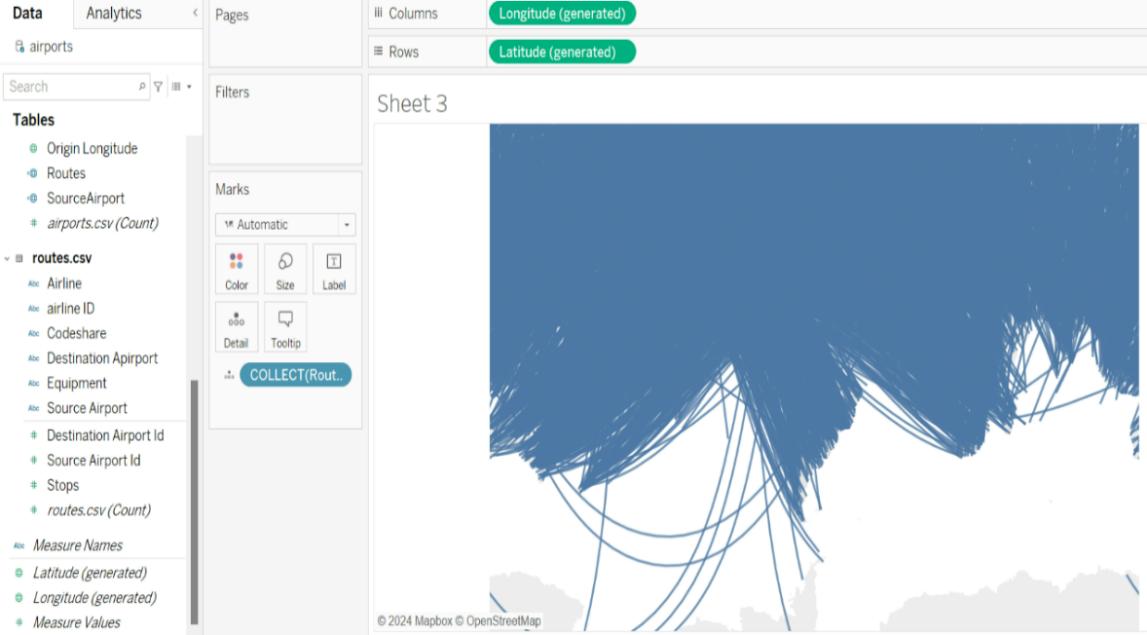Select the Measure Names field

point(78,545)
